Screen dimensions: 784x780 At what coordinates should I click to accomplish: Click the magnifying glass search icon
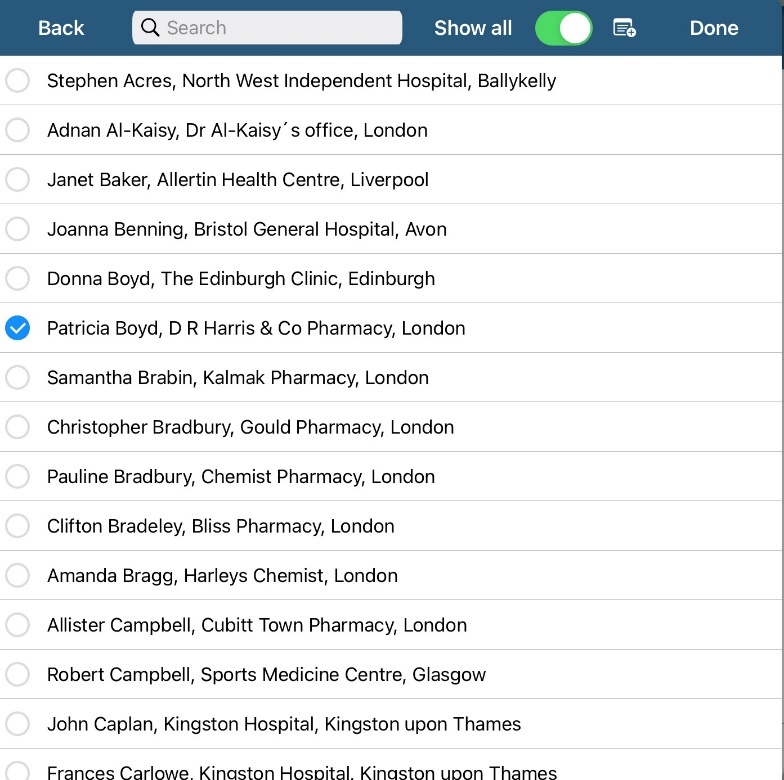click(150, 28)
